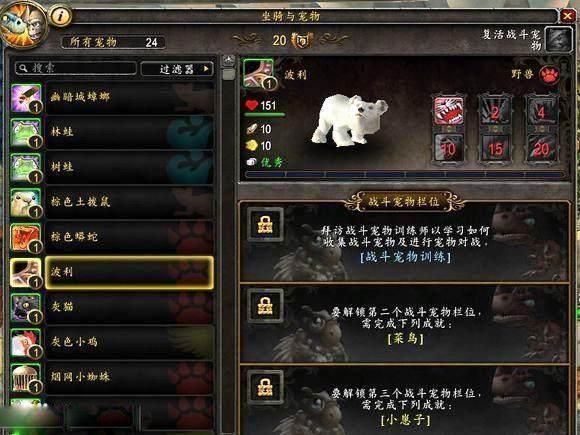Open the 战斗宠物训练 link
Screen dimensions: 580x435
click(x=405, y=257)
